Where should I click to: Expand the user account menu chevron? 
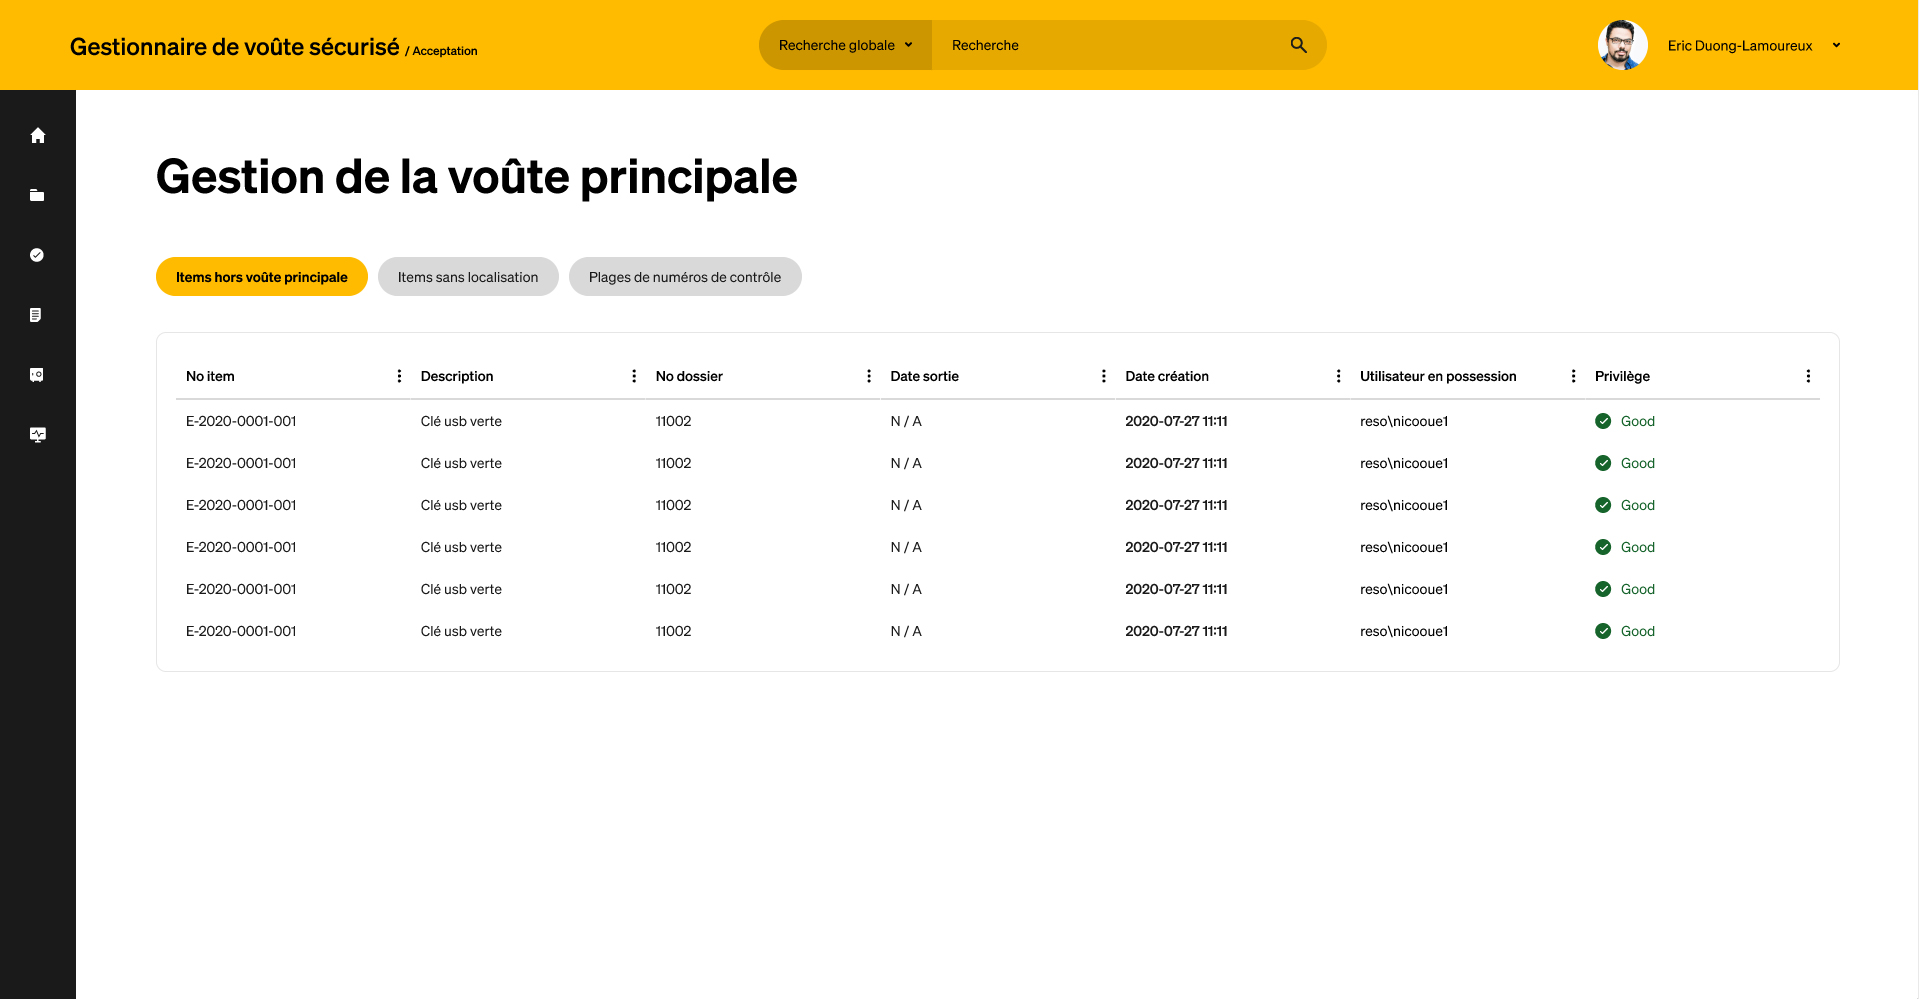(1837, 45)
